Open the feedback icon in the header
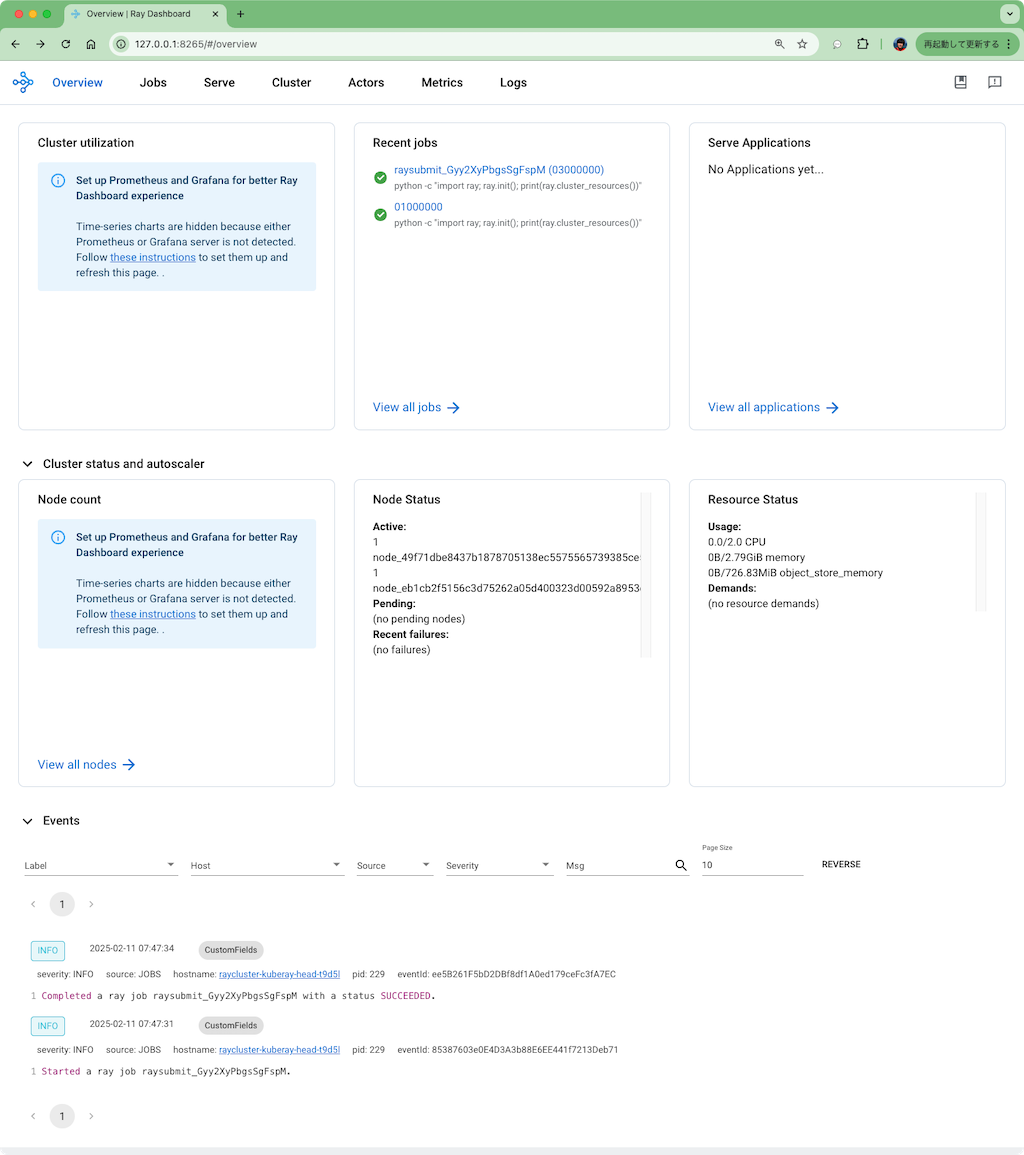Viewport: 1024px width, 1155px height. coord(994,82)
